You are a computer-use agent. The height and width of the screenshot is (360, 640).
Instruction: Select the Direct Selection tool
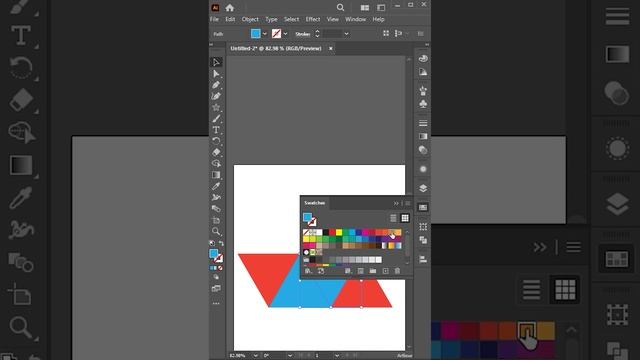pos(216,73)
